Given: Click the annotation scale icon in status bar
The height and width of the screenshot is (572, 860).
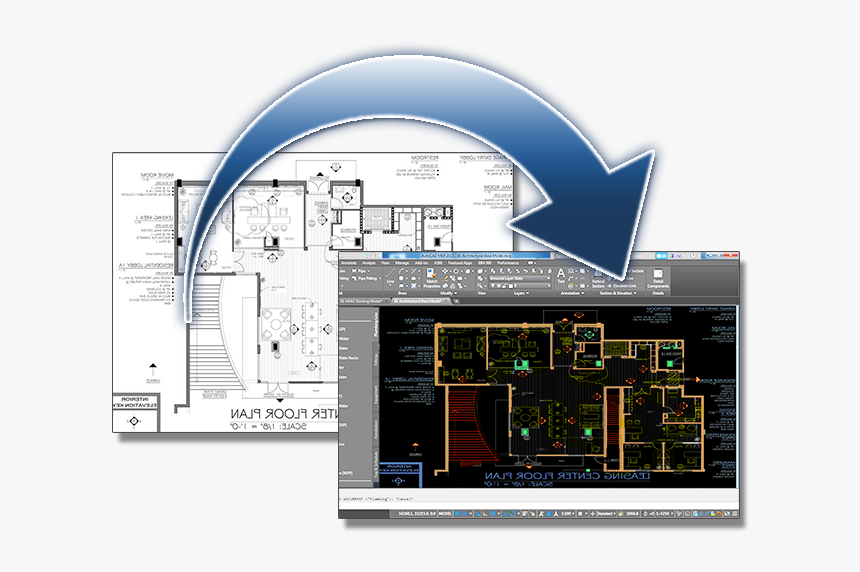Looking at the screenshot, I should pos(556,514).
